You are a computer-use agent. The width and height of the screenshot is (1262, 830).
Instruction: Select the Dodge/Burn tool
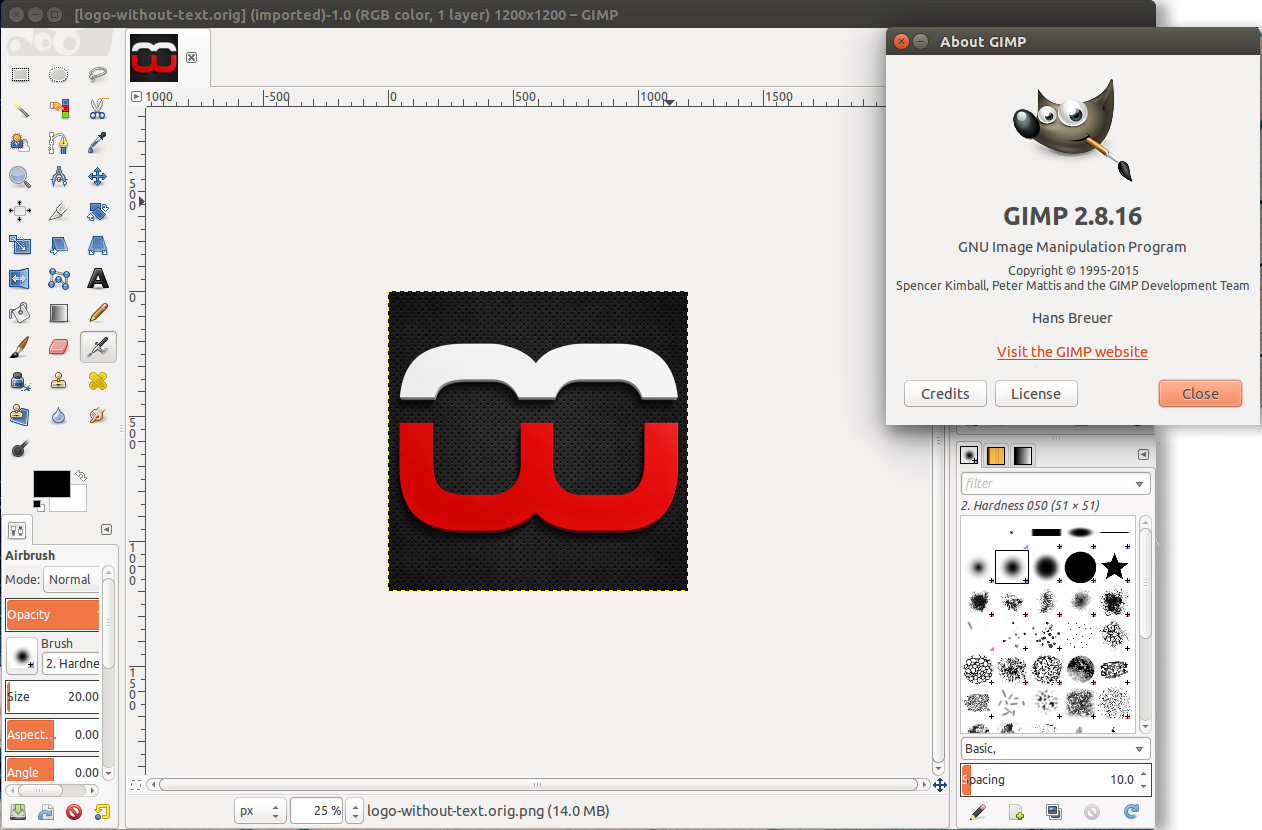[x=20, y=449]
